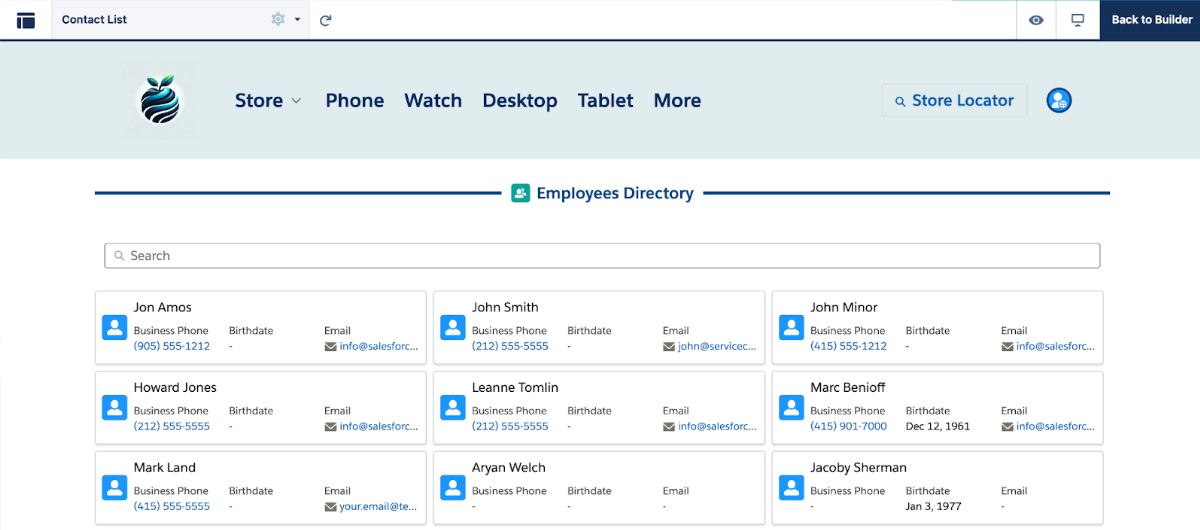This screenshot has height=530, width=1200.
Task: Expand the Store menu dropdown
Action: click(x=268, y=100)
